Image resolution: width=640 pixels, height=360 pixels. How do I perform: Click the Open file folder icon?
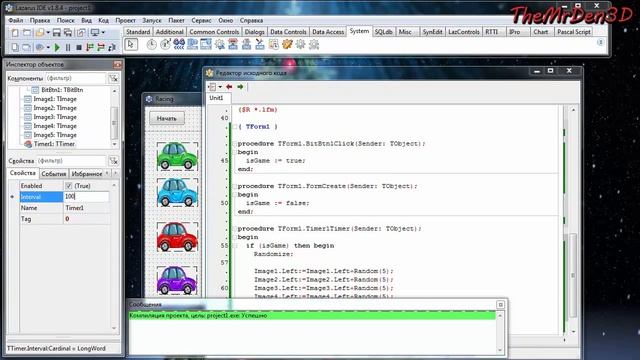pyautogui.click(x=40, y=32)
